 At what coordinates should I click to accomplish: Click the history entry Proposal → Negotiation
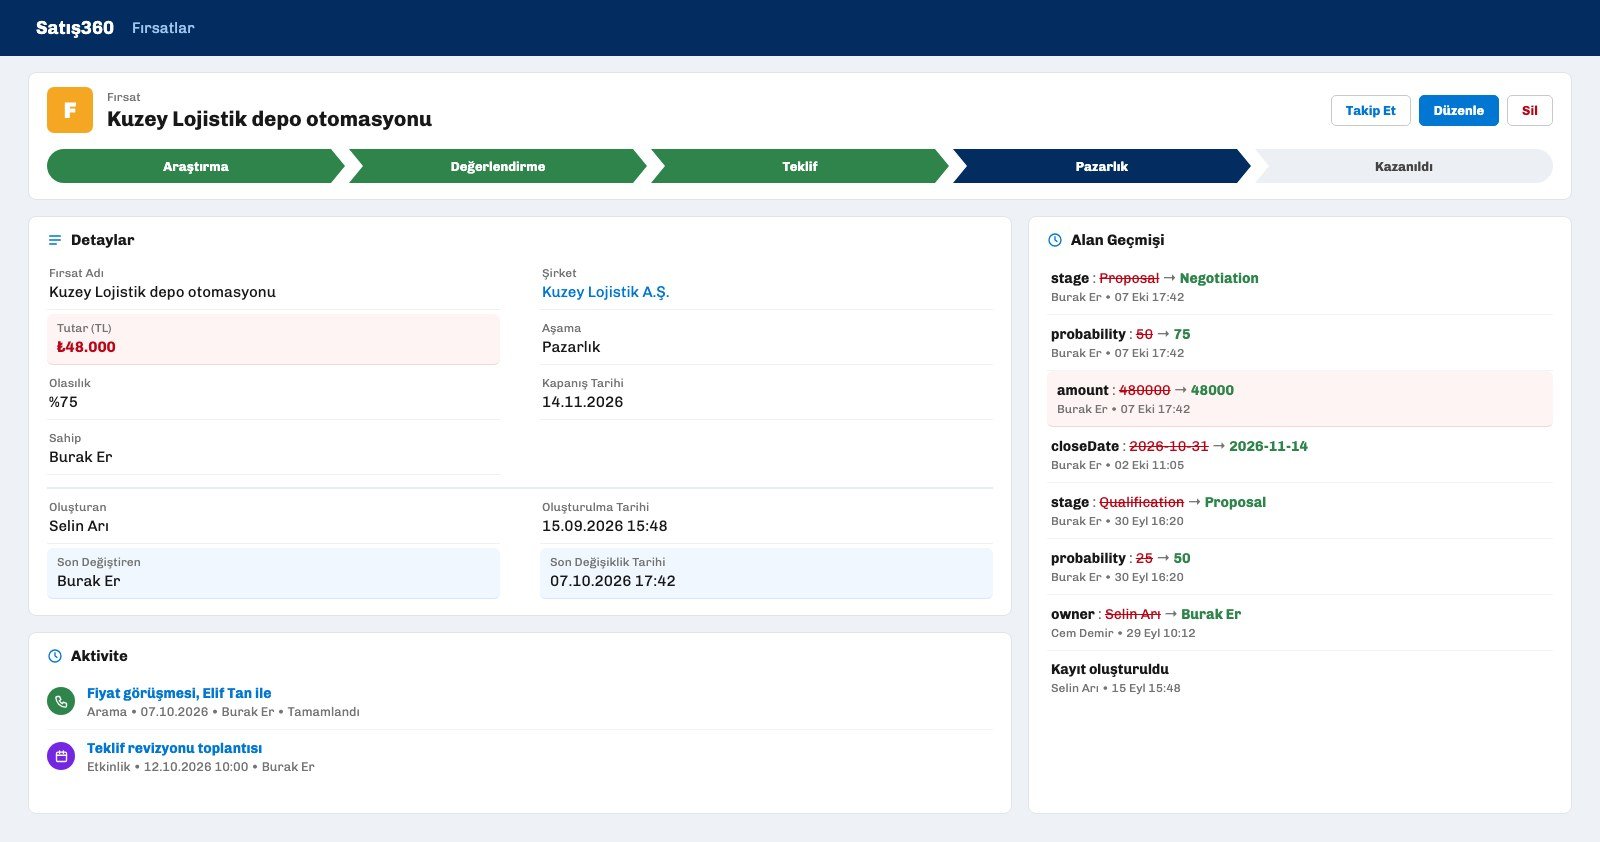(1300, 287)
